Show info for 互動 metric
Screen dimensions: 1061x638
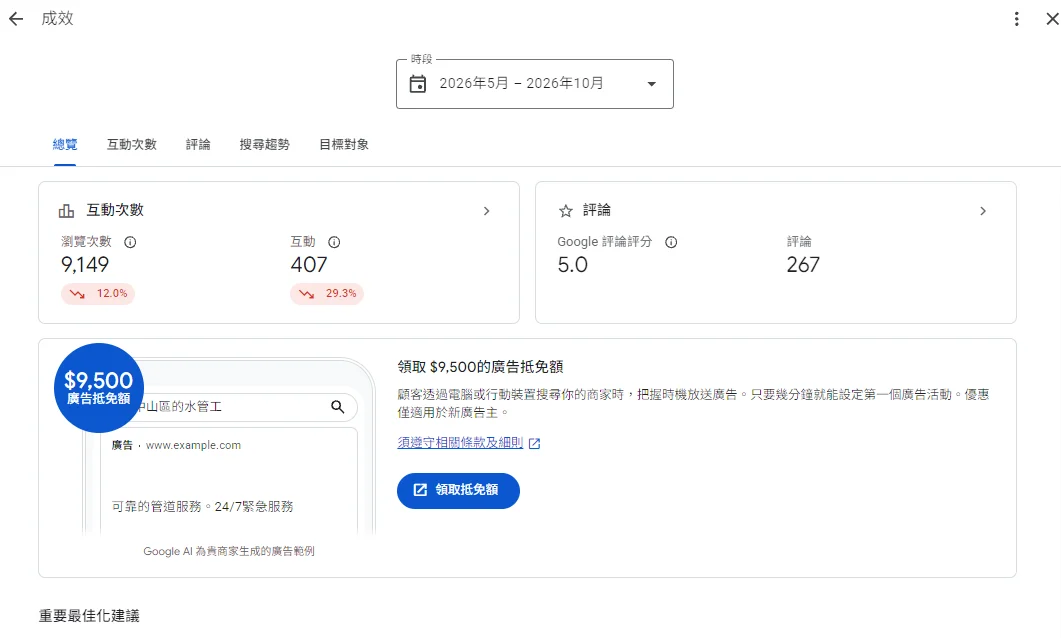pos(334,242)
